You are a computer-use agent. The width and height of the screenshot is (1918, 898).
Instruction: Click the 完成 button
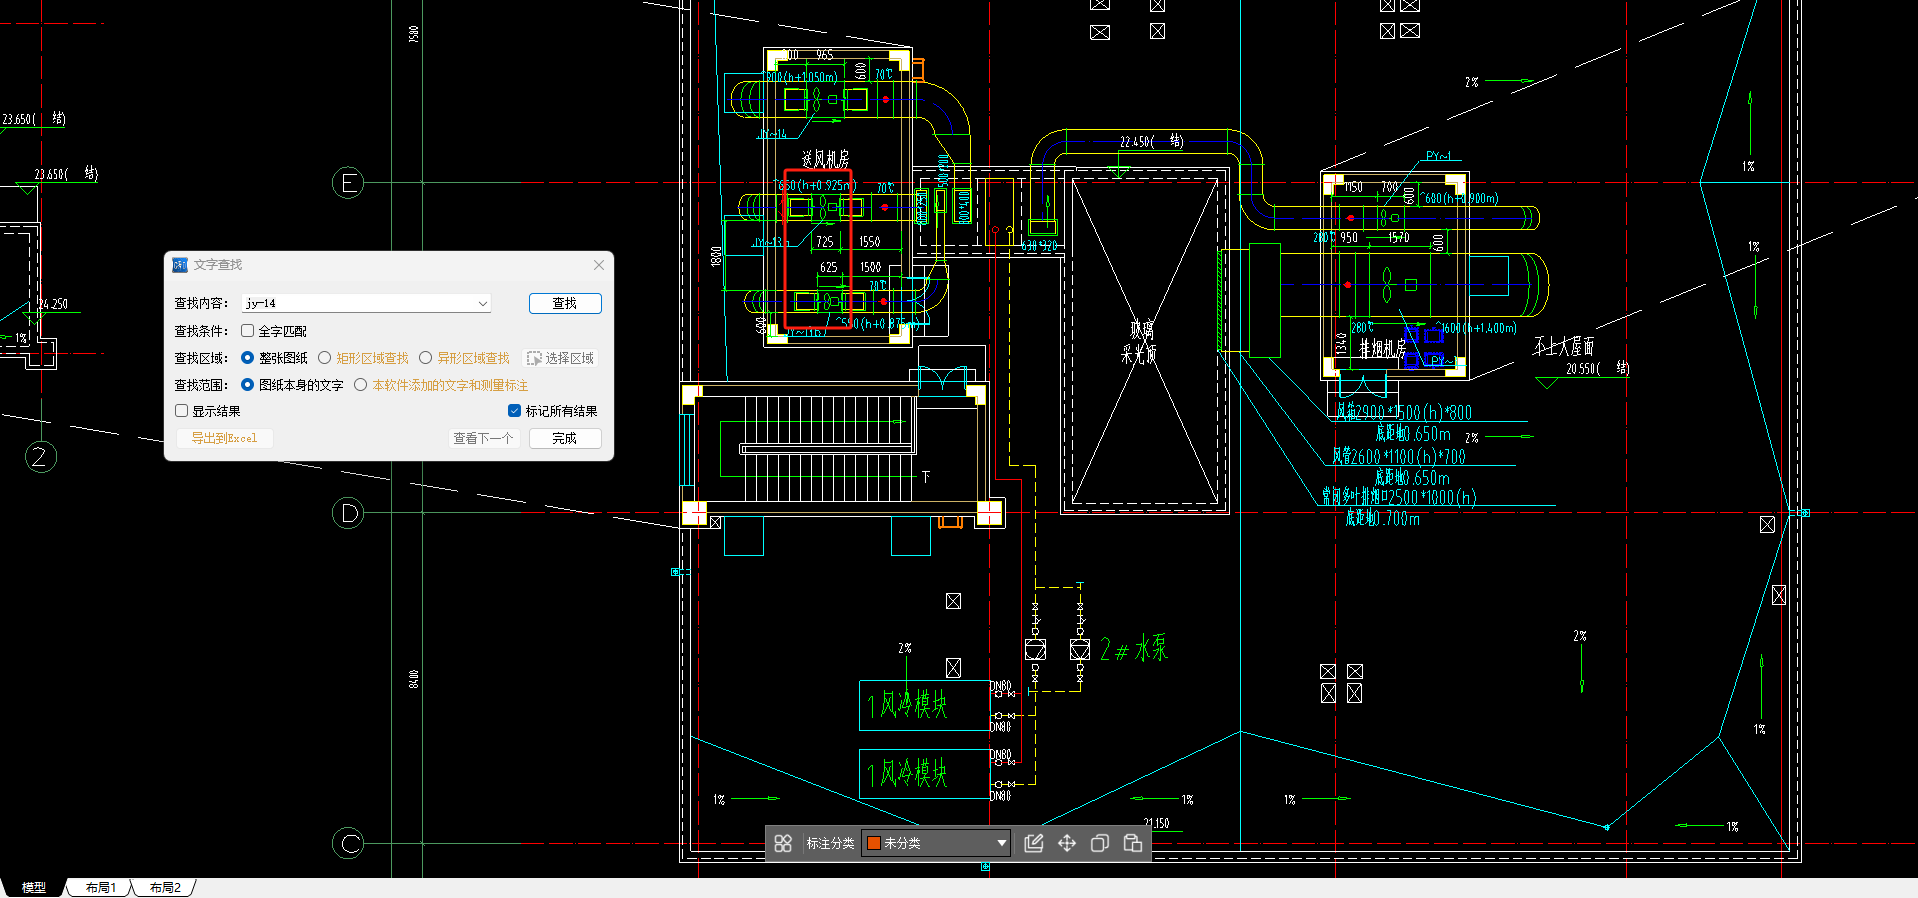coord(565,438)
